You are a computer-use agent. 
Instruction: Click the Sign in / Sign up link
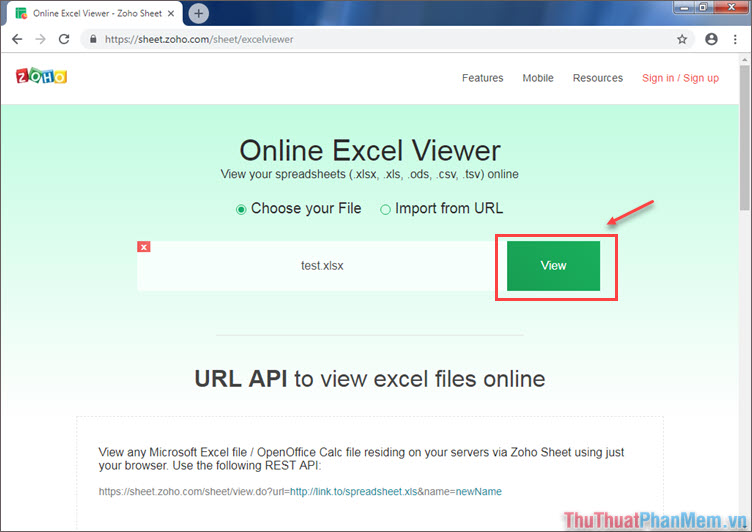pos(681,78)
